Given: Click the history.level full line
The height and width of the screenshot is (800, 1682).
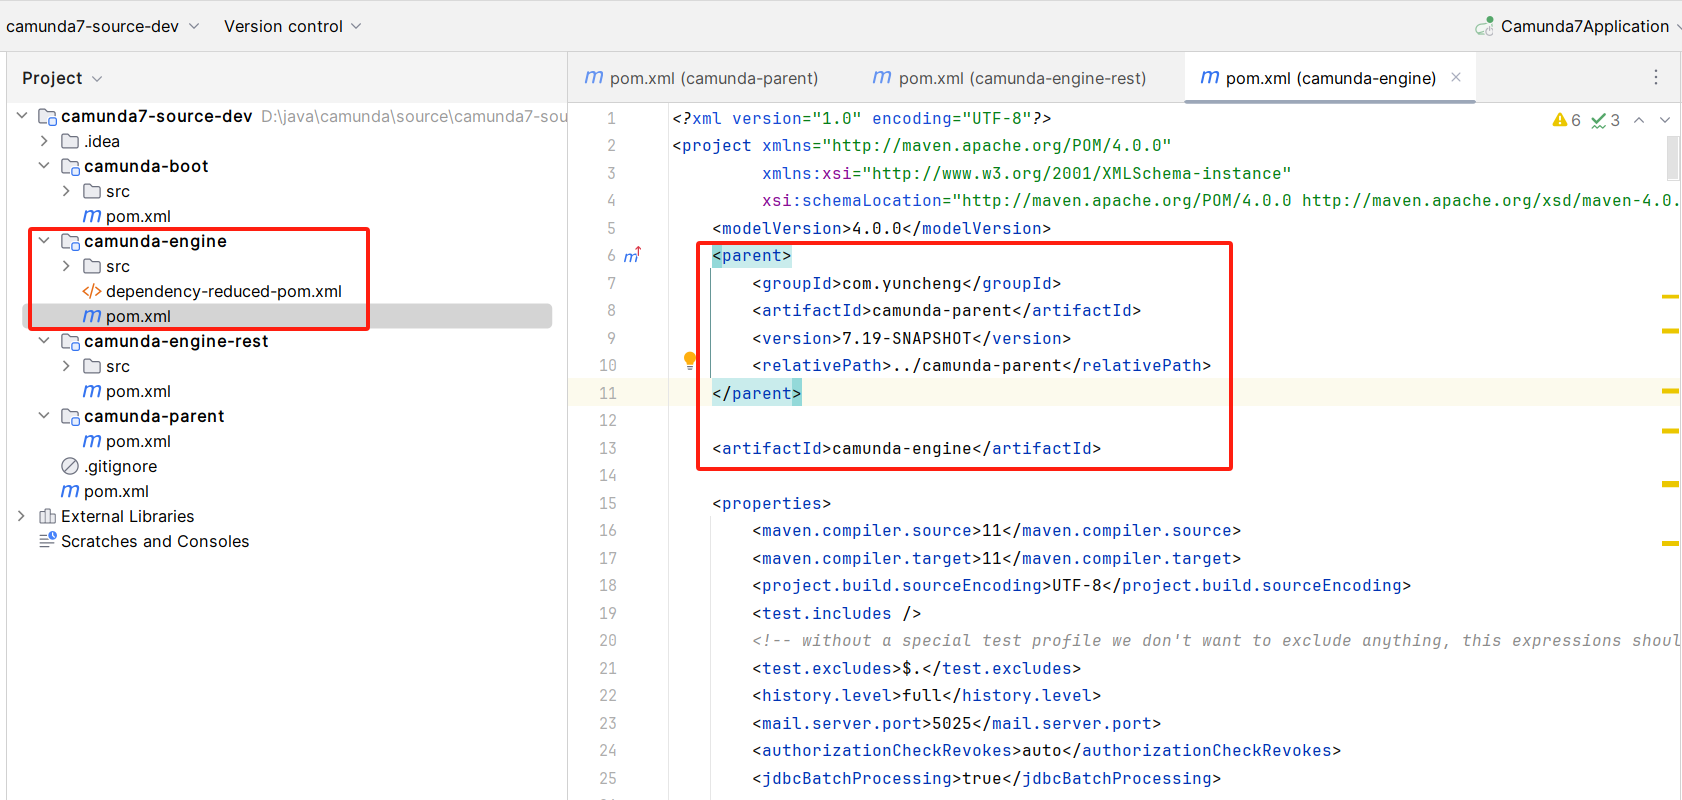Looking at the screenshot, I should (x=926, y=696).
